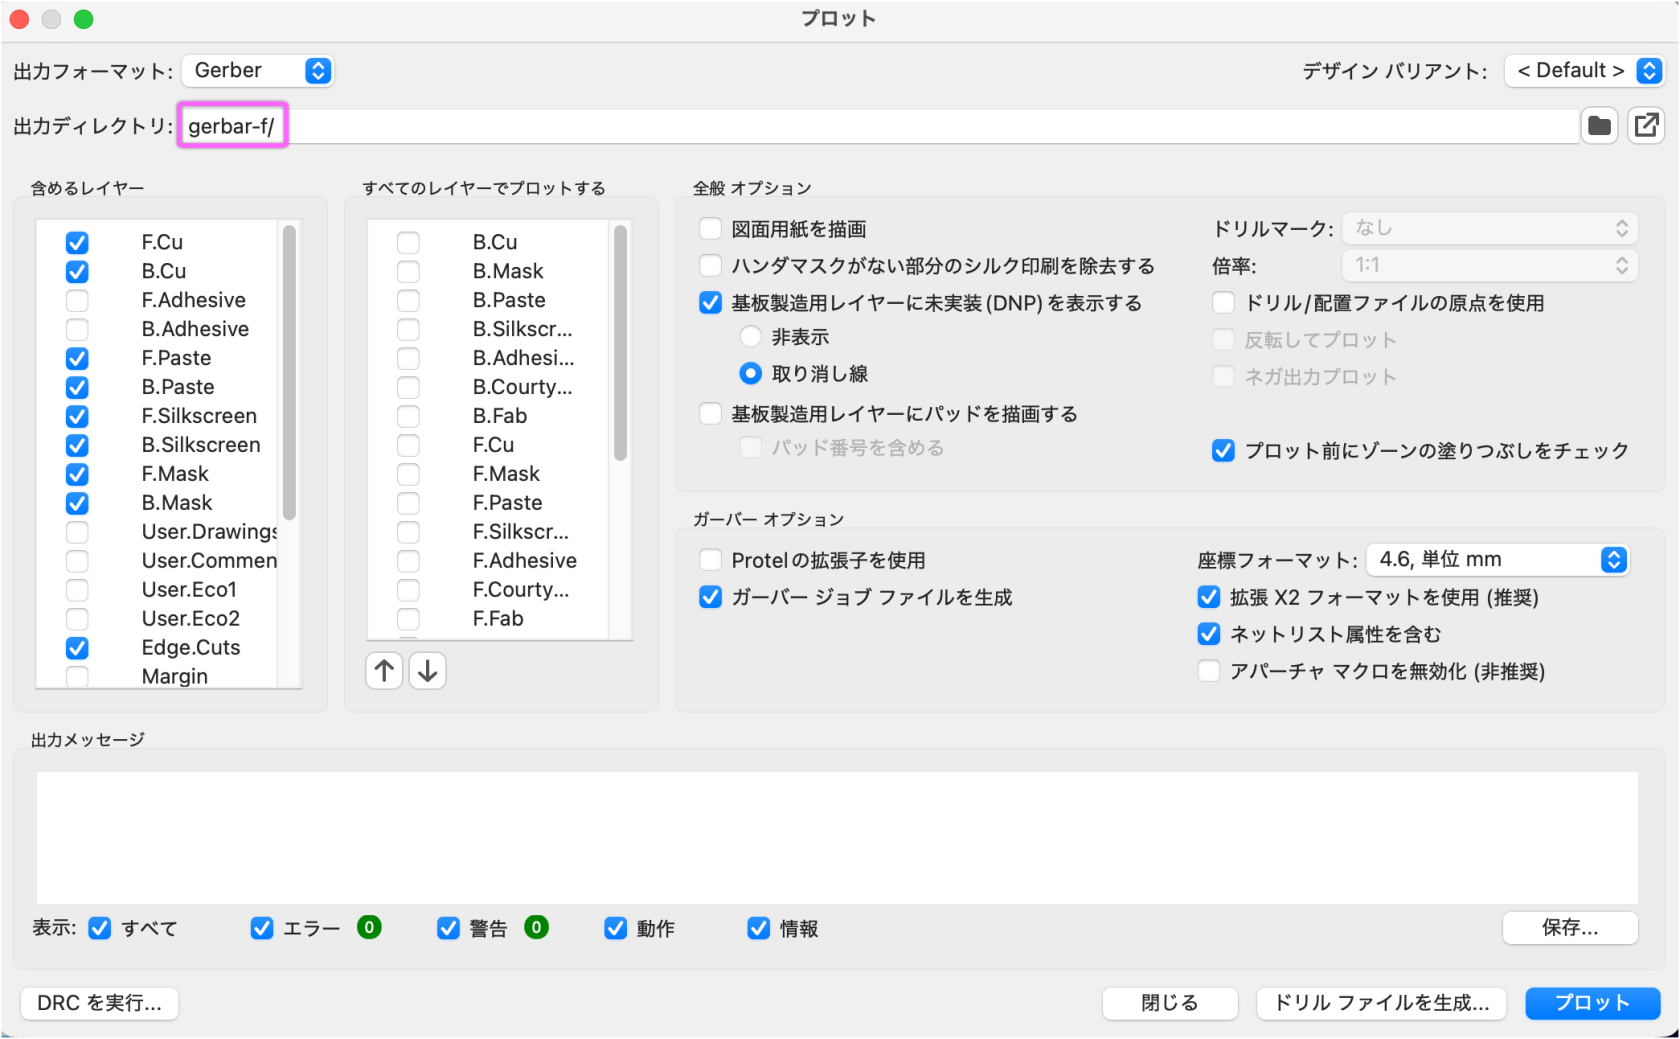Move selected layer down arrow

[428, 671]
